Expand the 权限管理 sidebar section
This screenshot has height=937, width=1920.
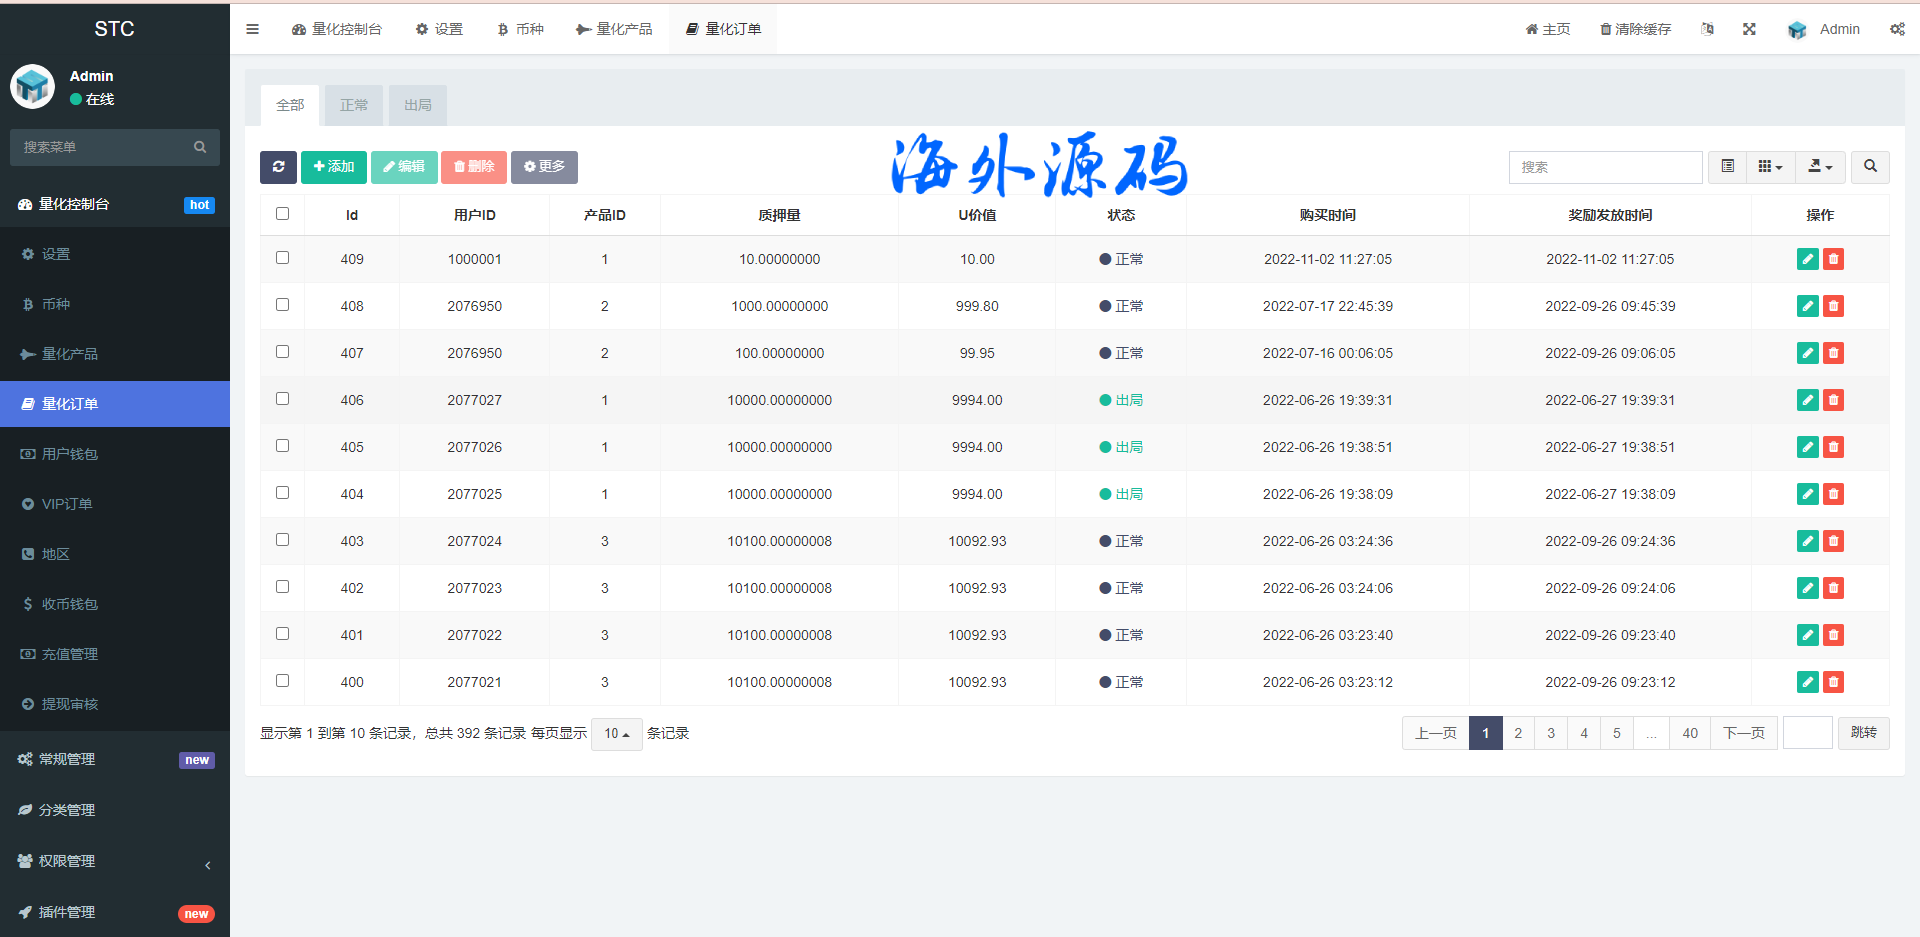(115, 861)
